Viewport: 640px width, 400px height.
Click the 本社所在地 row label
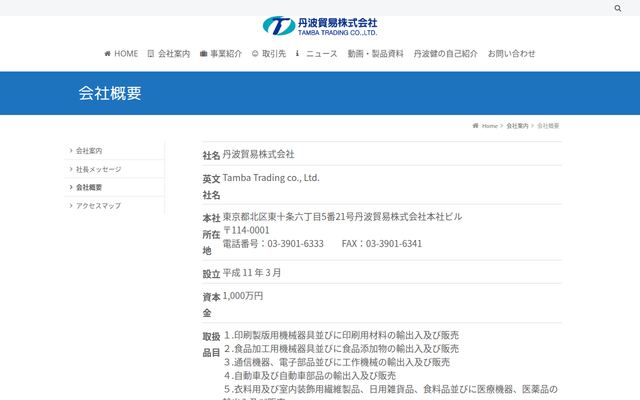211,234
